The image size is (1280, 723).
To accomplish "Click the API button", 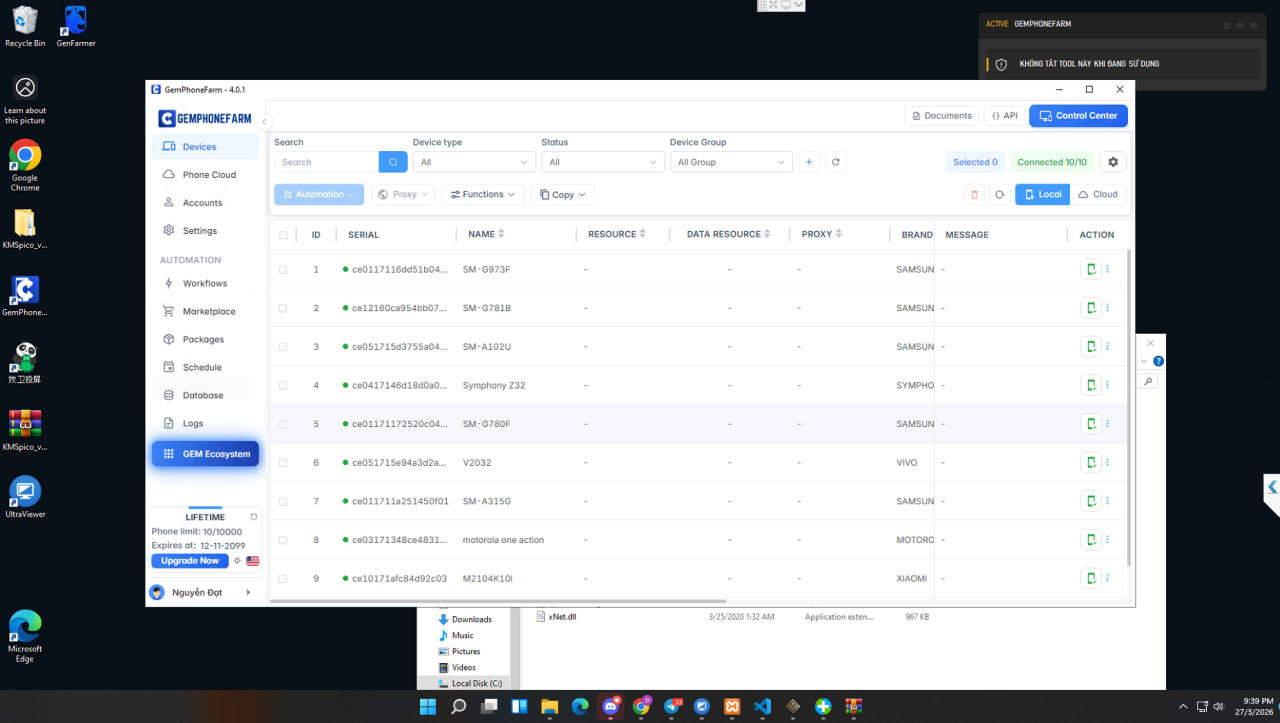I will [1004, 116].
